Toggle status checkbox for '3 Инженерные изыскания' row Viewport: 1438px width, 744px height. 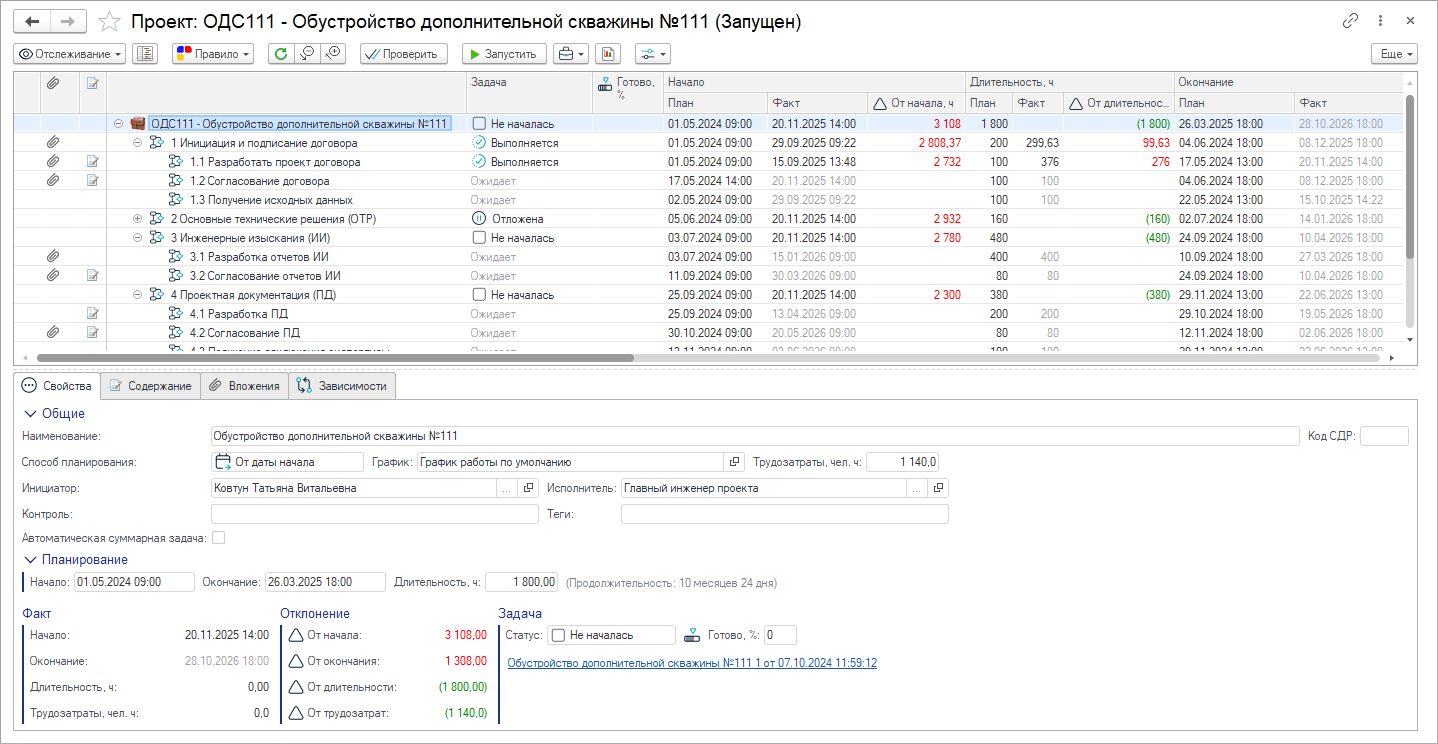(x=479, y=238)
